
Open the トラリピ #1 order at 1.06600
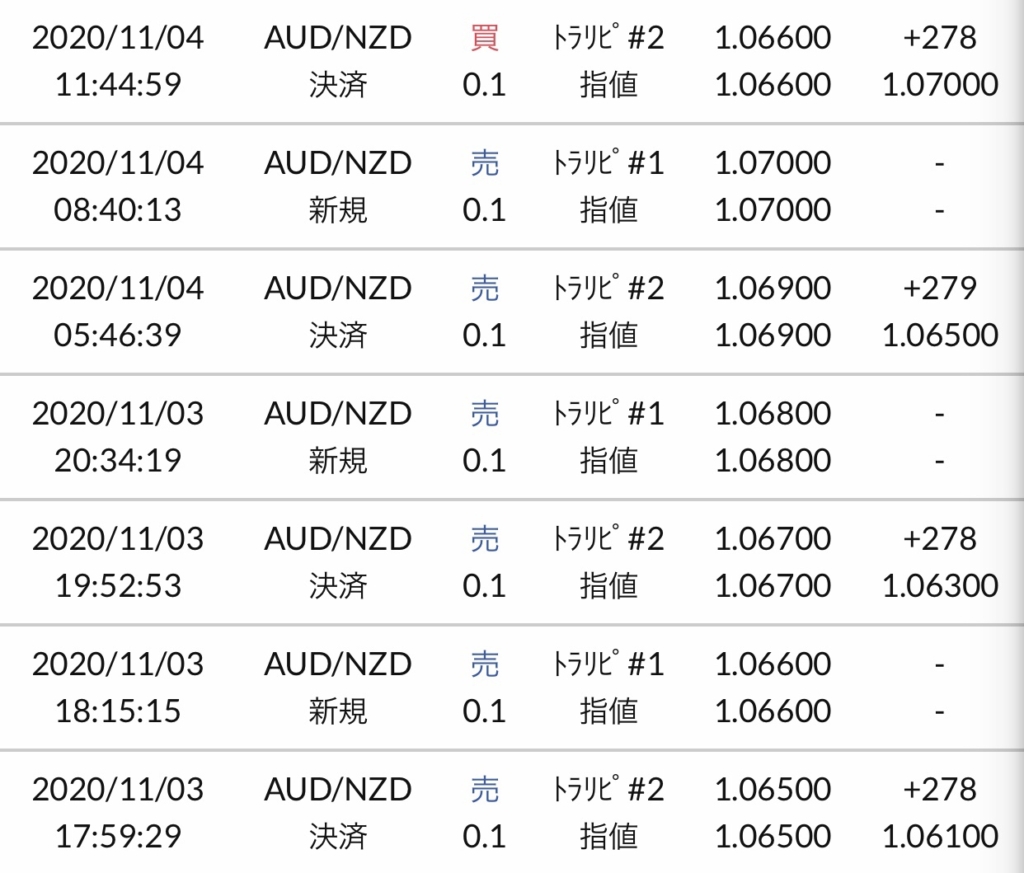click(x=608, y=665)
